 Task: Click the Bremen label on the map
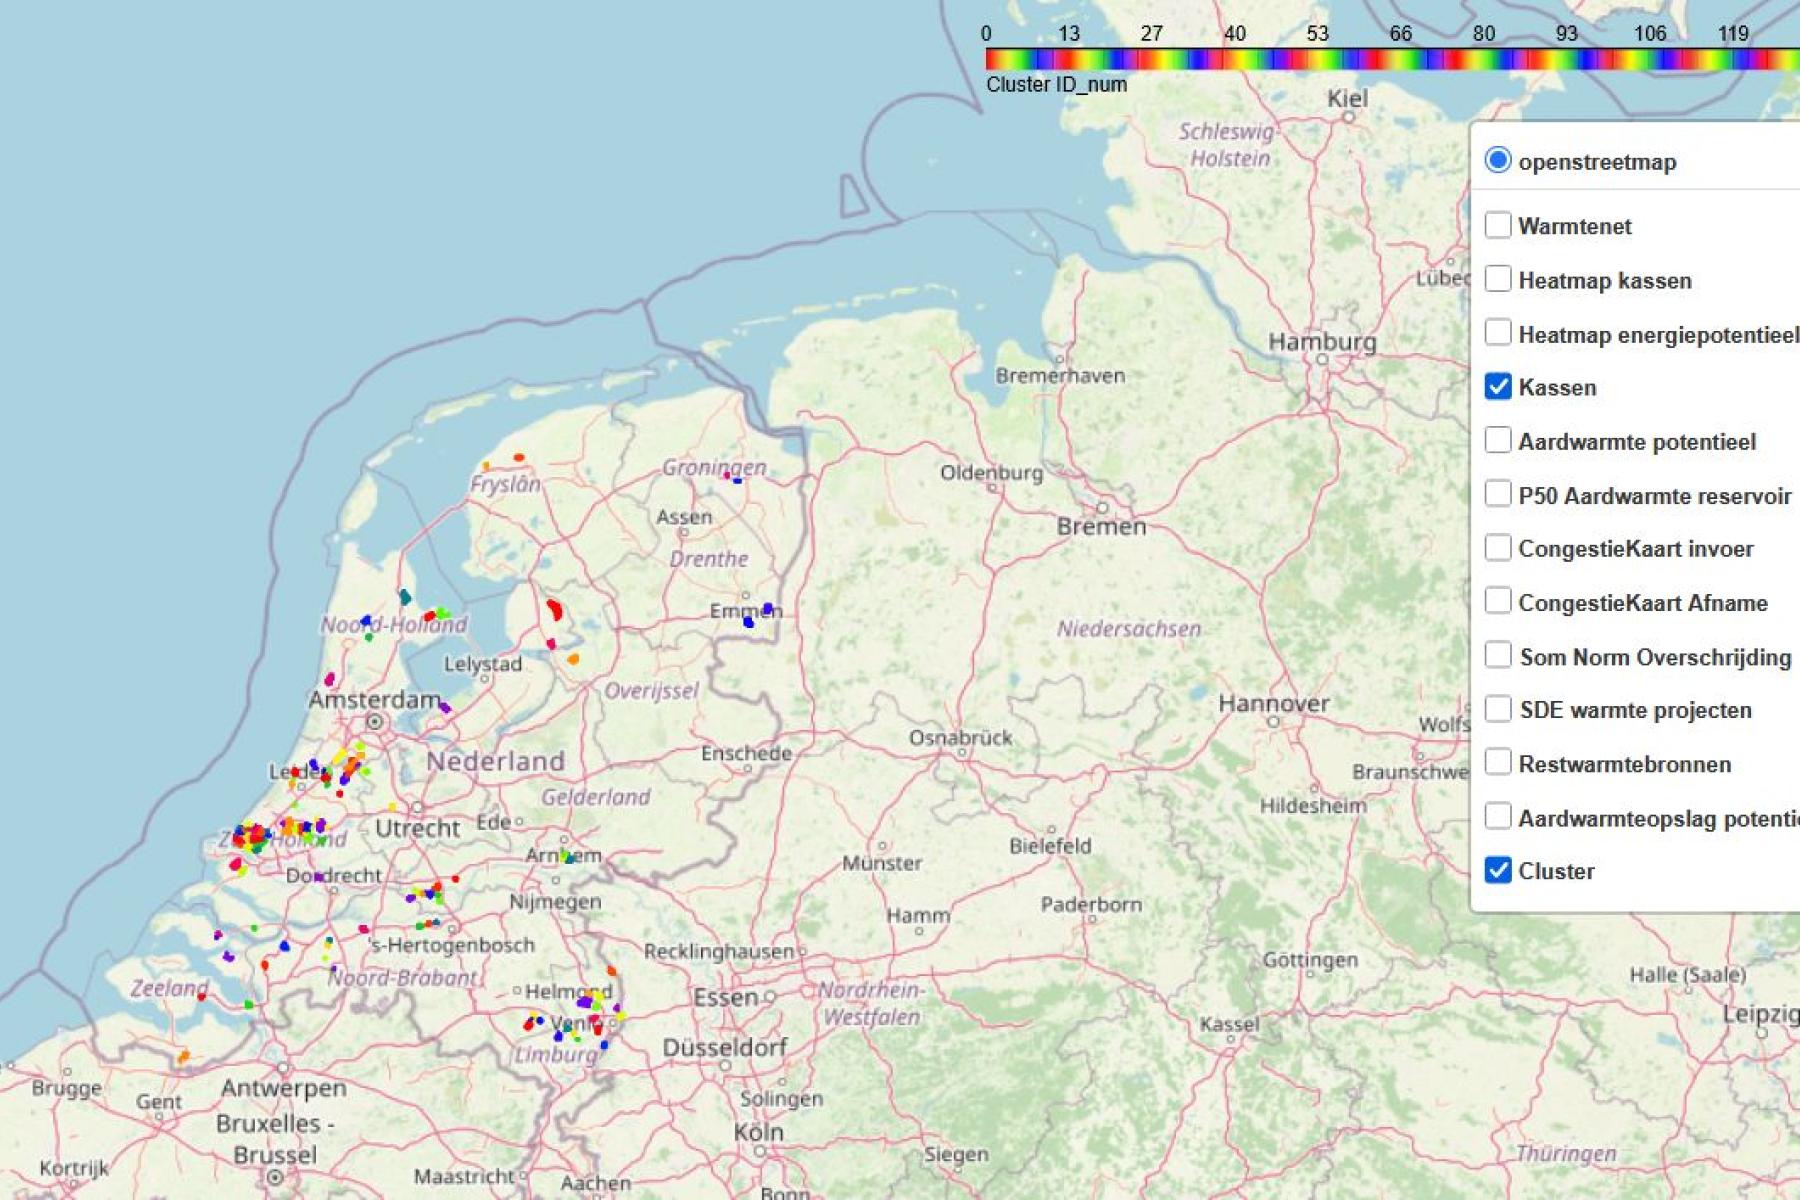point(1101,527)
